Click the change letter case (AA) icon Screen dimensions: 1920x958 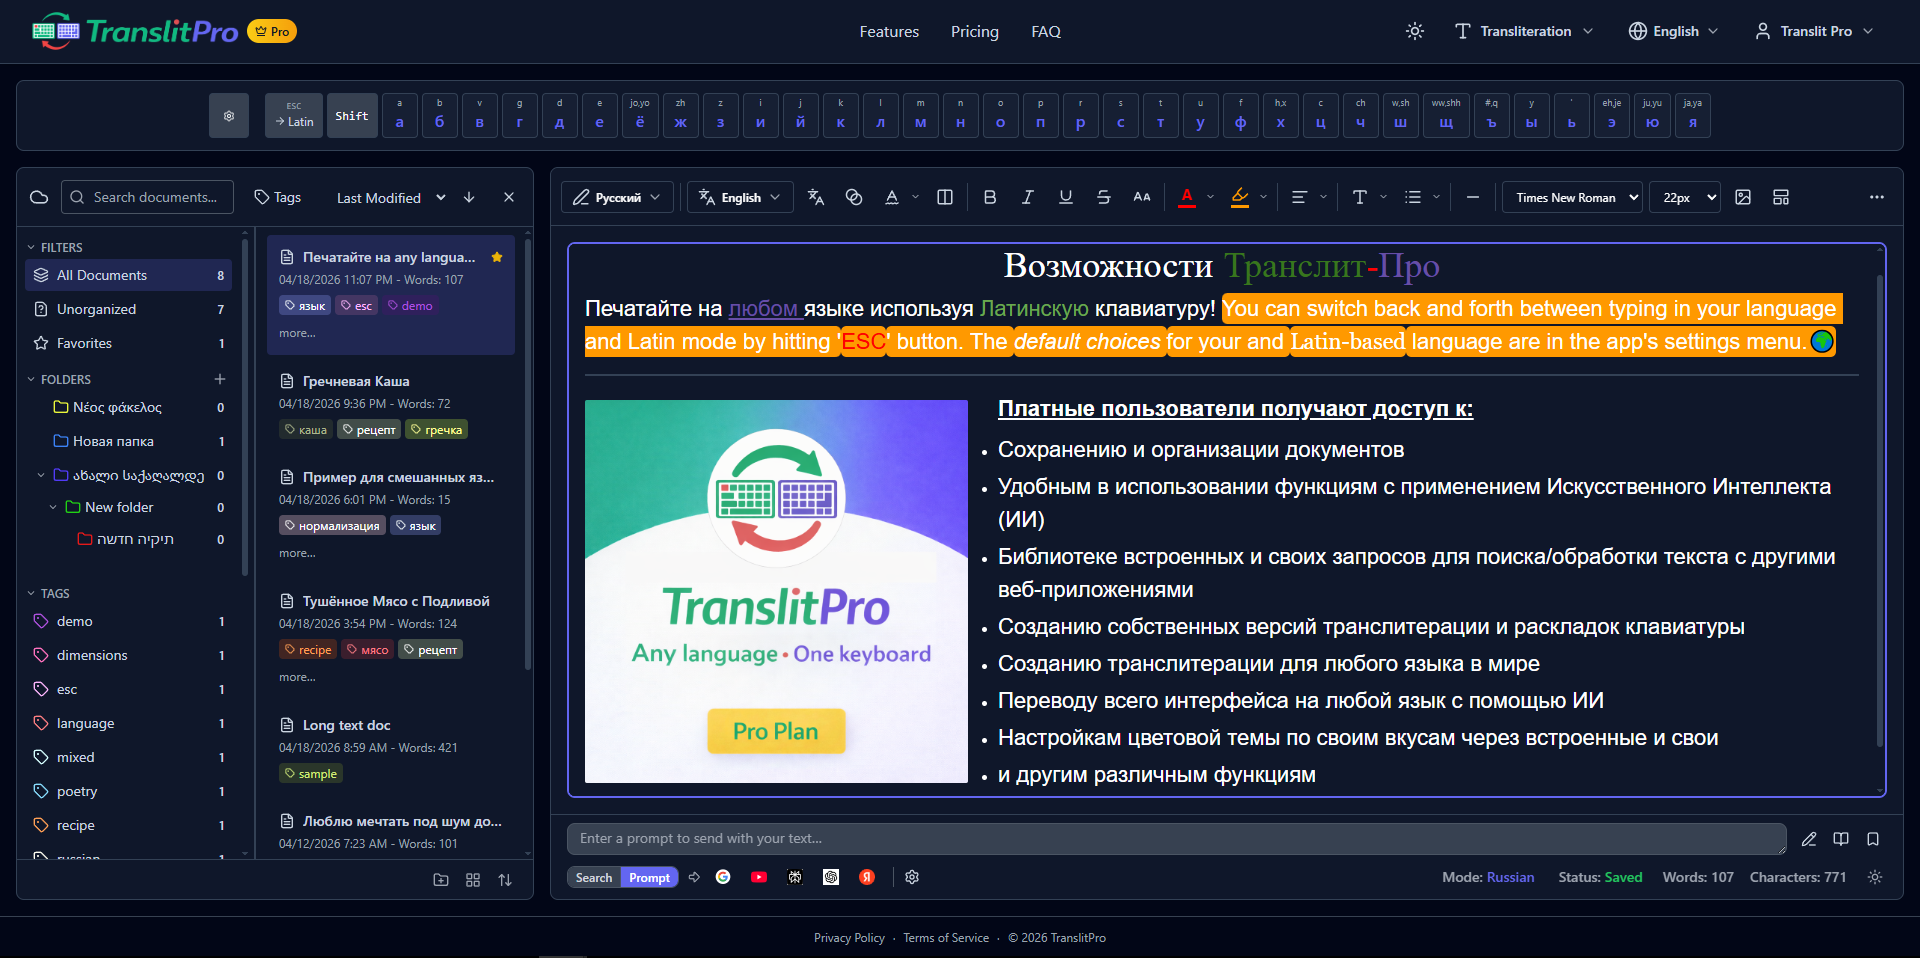pyautogui.click(x=1142, y=197)
